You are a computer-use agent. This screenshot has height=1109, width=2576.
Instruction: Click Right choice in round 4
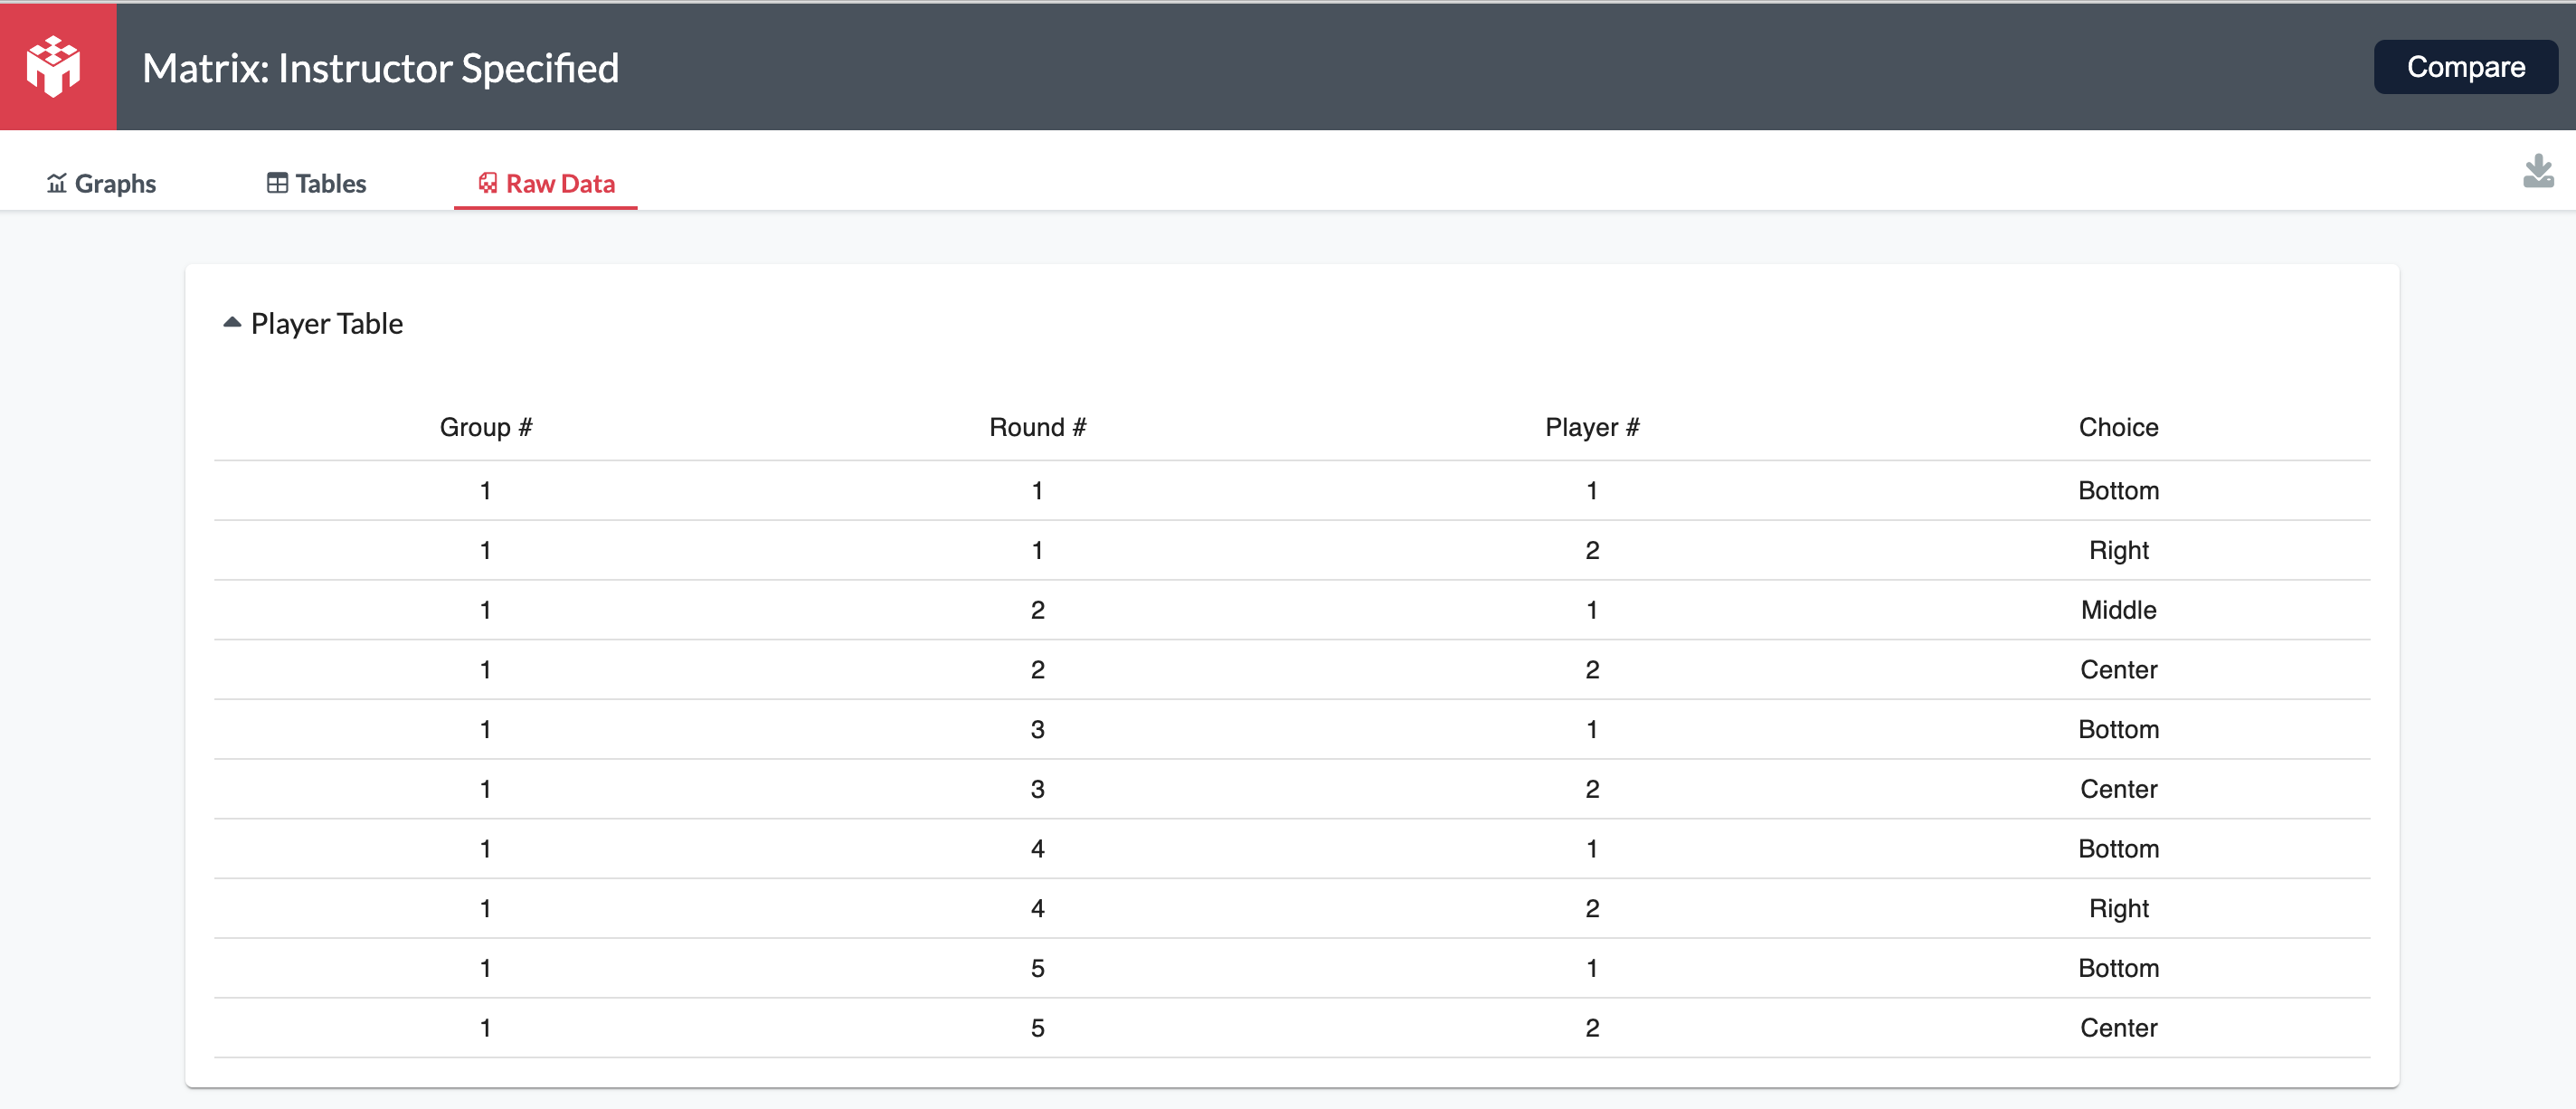(2118, 908)
